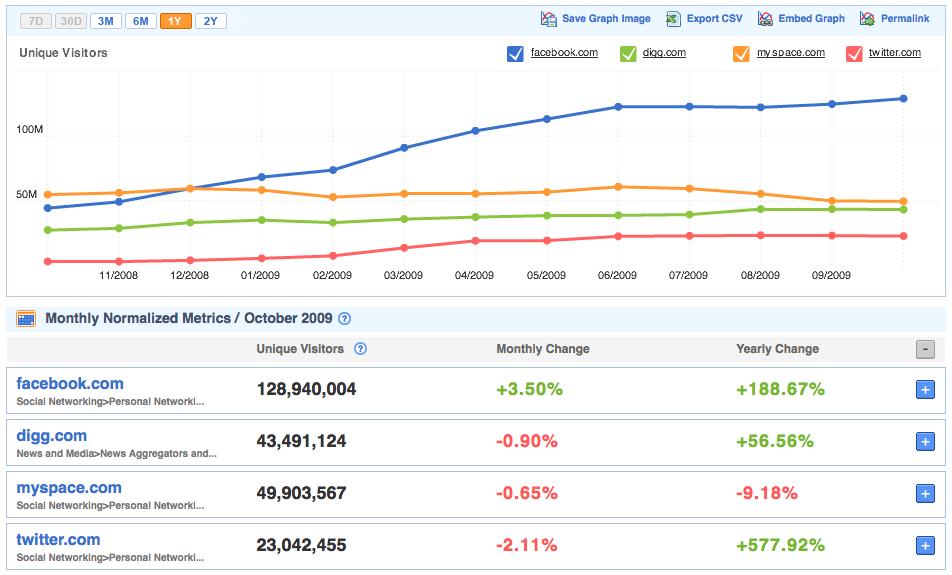Click digg monthly change -0.90%

click(527, 441)
